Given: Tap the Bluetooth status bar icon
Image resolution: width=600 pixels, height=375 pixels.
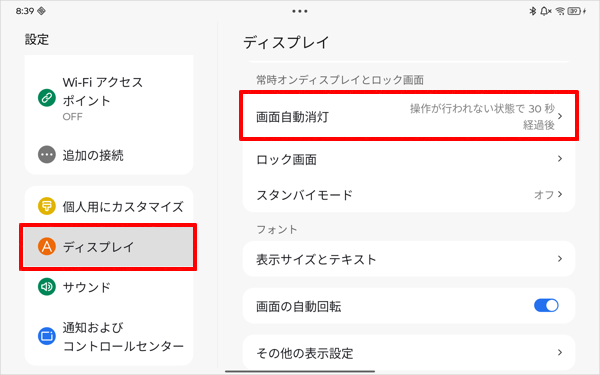Looking at the screenshot, I should (533, 11).
